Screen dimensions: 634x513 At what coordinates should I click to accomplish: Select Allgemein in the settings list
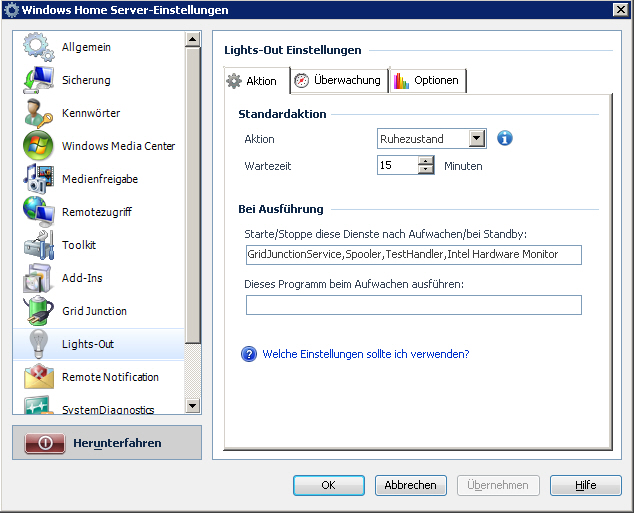(x=99, y=47)
